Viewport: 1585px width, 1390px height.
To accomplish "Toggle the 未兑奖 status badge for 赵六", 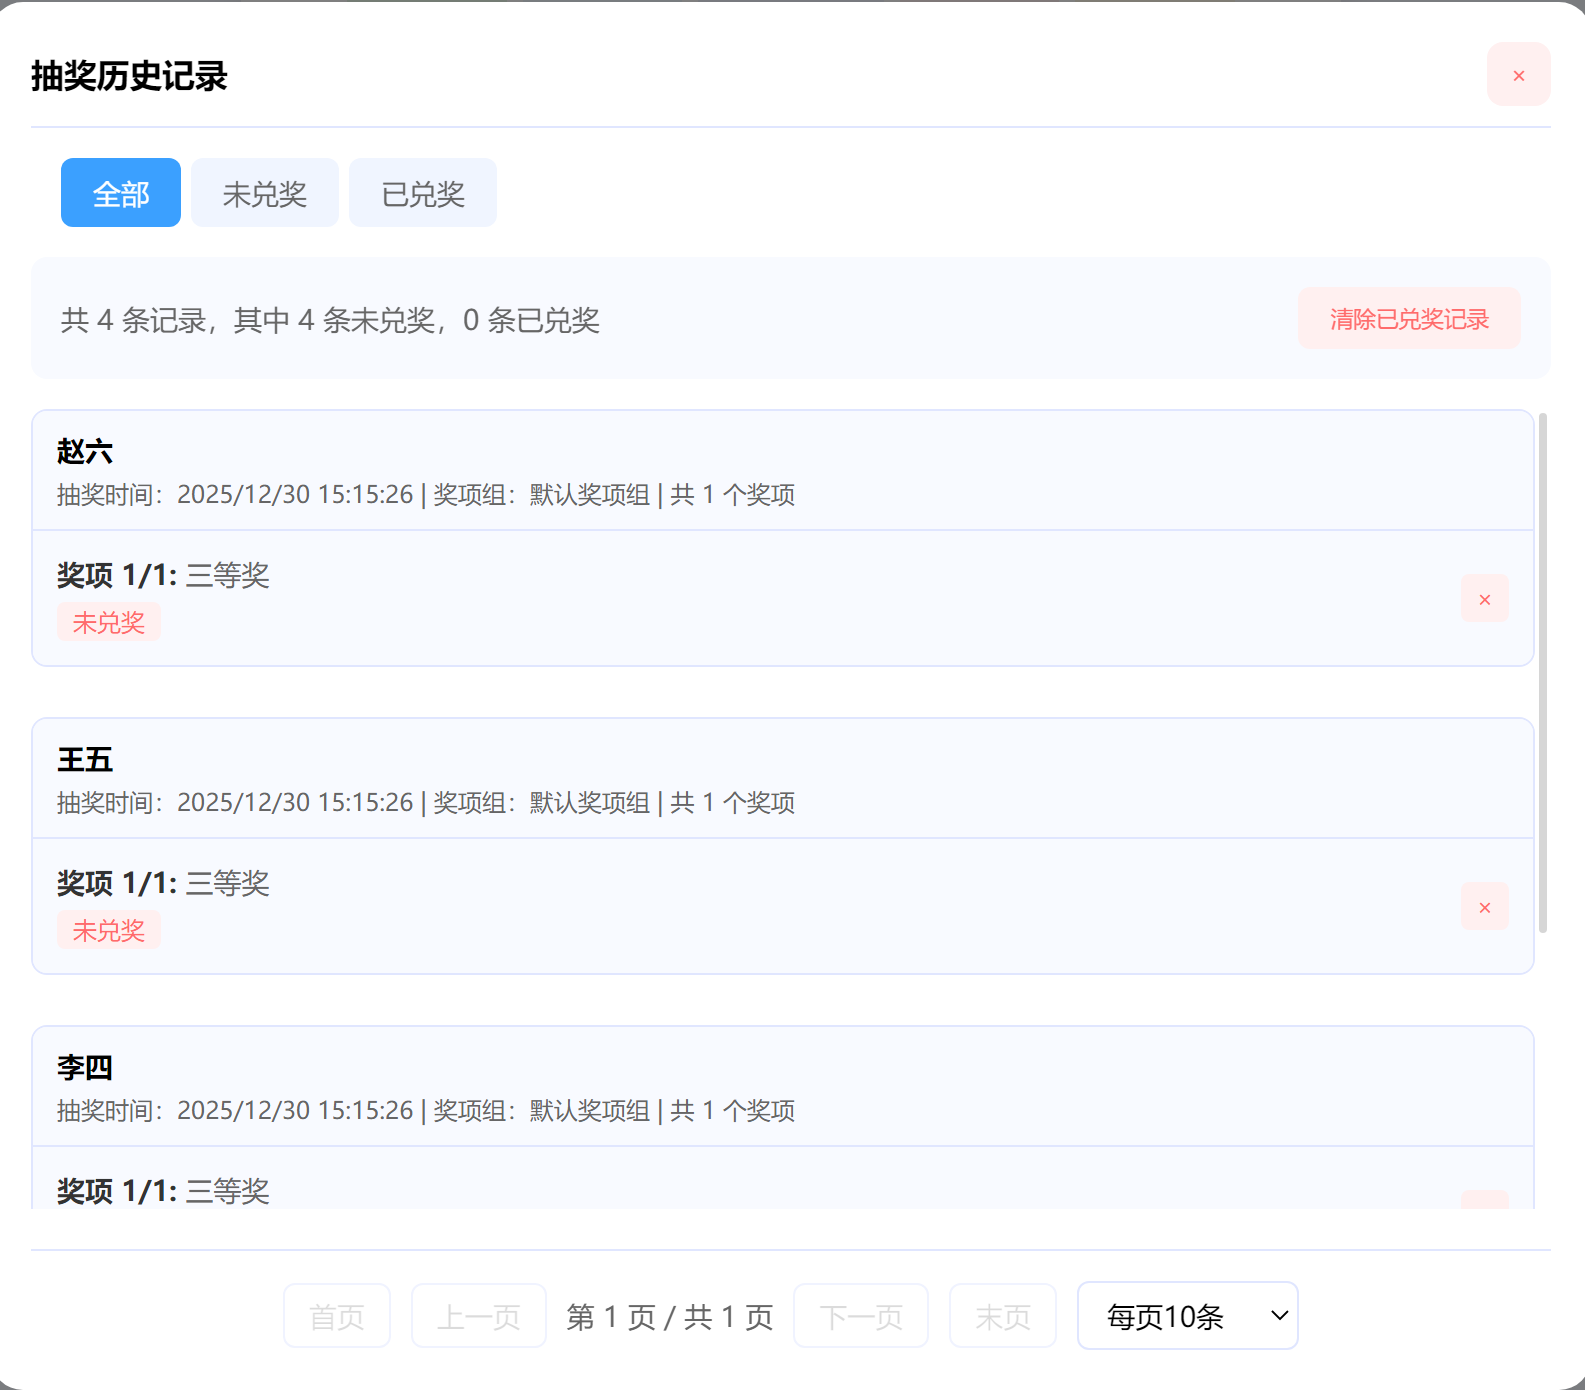I will pos(109,623).
